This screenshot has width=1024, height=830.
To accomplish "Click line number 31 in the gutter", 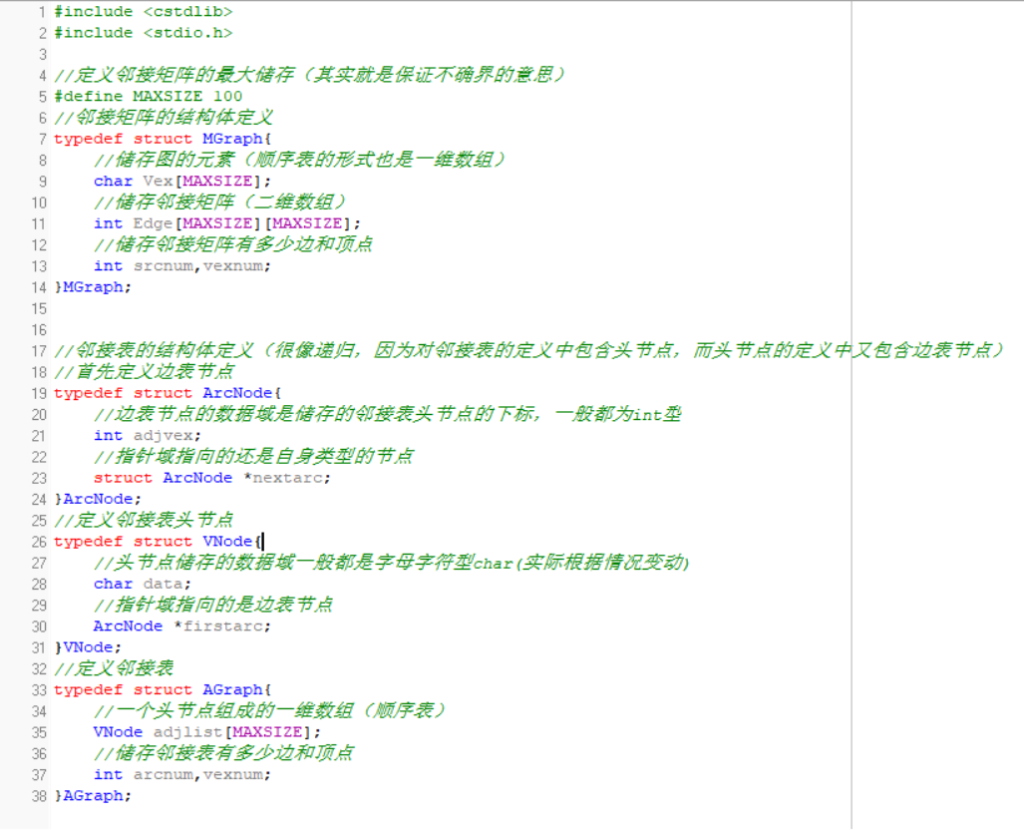I will pyautogui.click(x=37, y=647).
